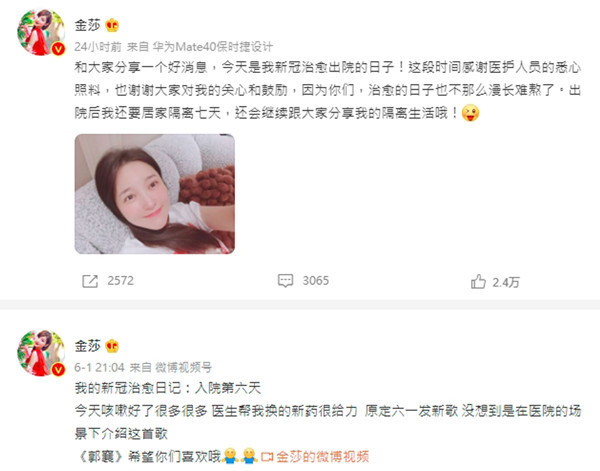Image resolution: width=600 pixels, height=471 pixels.
Task: Click the video icon before 金莎的微博视频
Action: [267, 457]
